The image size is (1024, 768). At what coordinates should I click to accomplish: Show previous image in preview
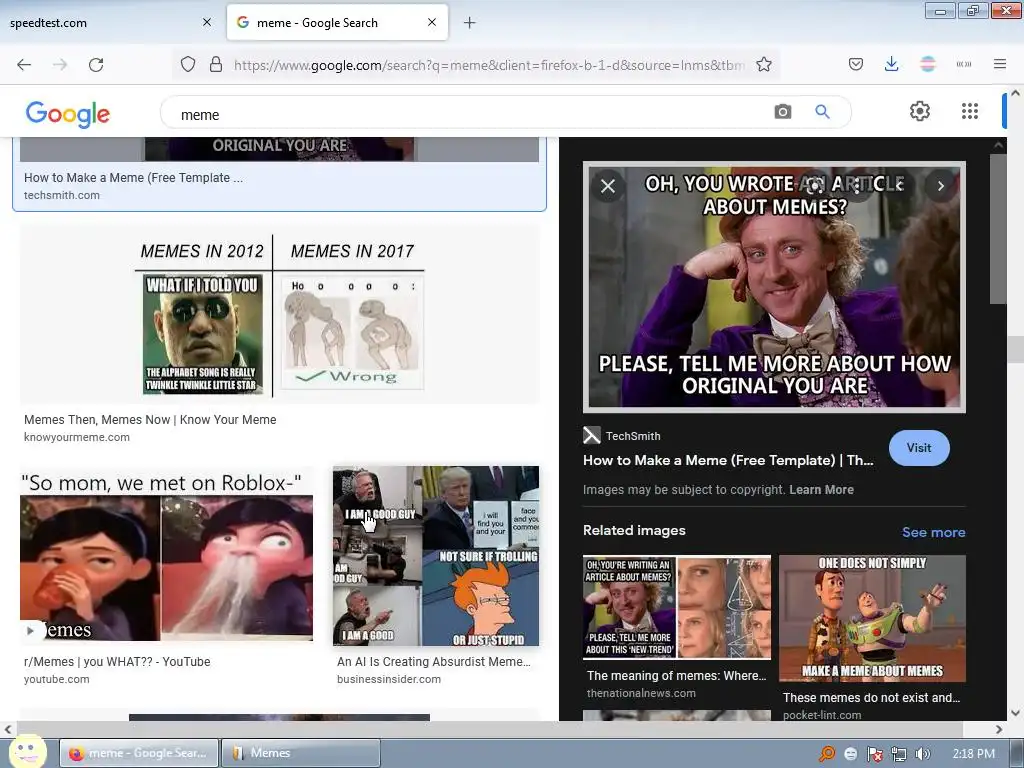900,186
